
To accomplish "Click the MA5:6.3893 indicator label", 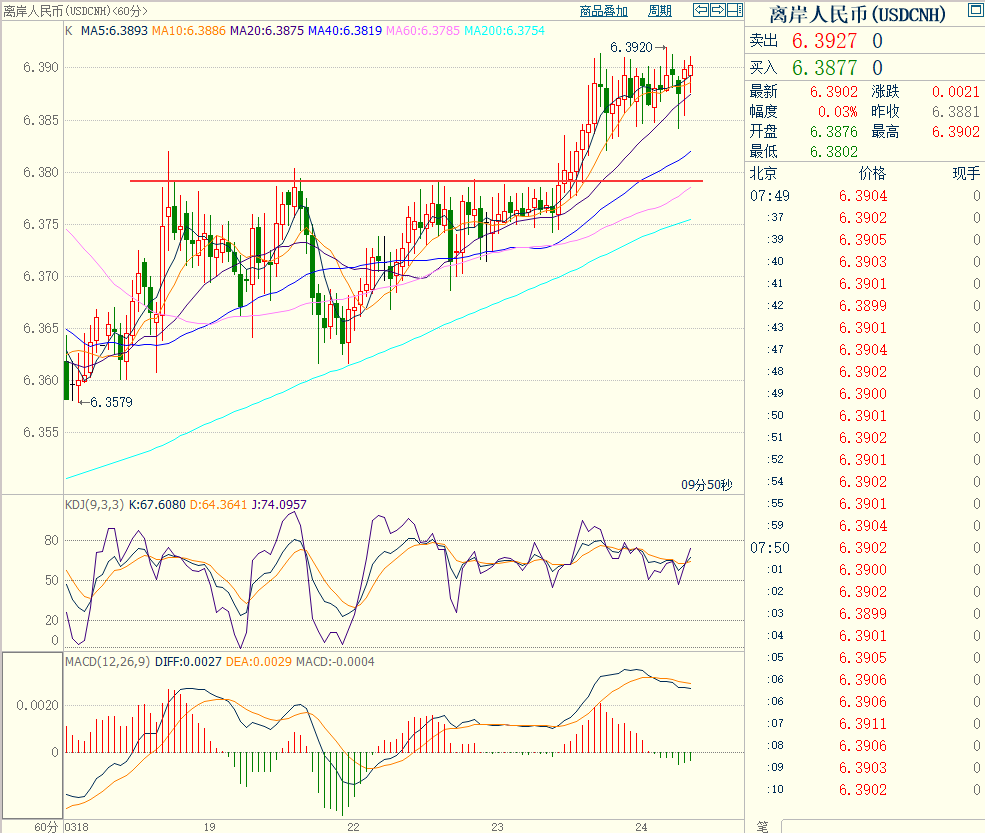I will 112,30.
